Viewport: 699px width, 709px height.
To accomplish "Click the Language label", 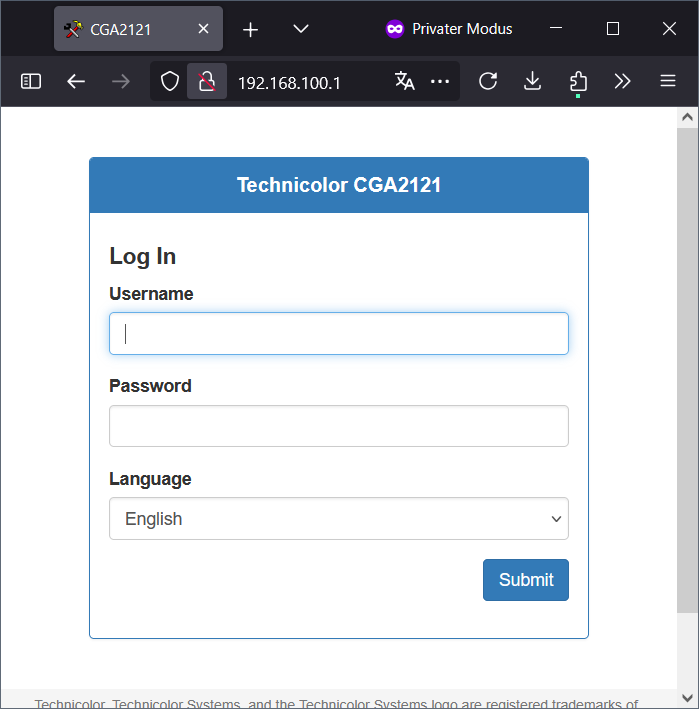I will (x=151, y=479).
